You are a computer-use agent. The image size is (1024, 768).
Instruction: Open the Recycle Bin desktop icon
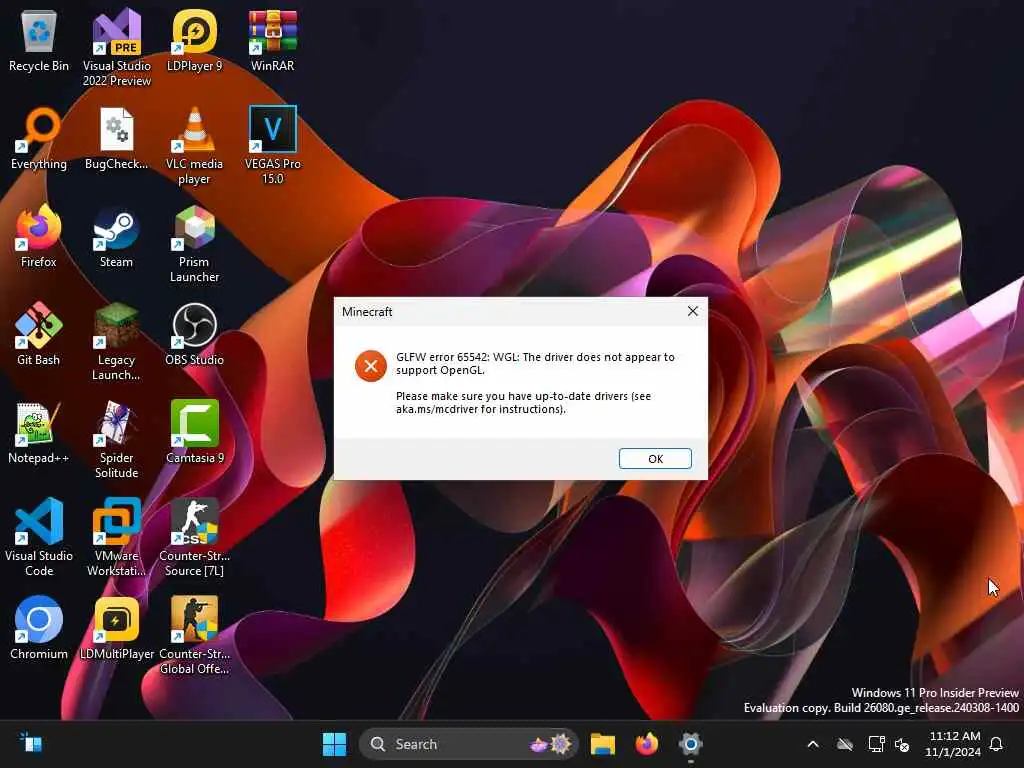[39, 40]
